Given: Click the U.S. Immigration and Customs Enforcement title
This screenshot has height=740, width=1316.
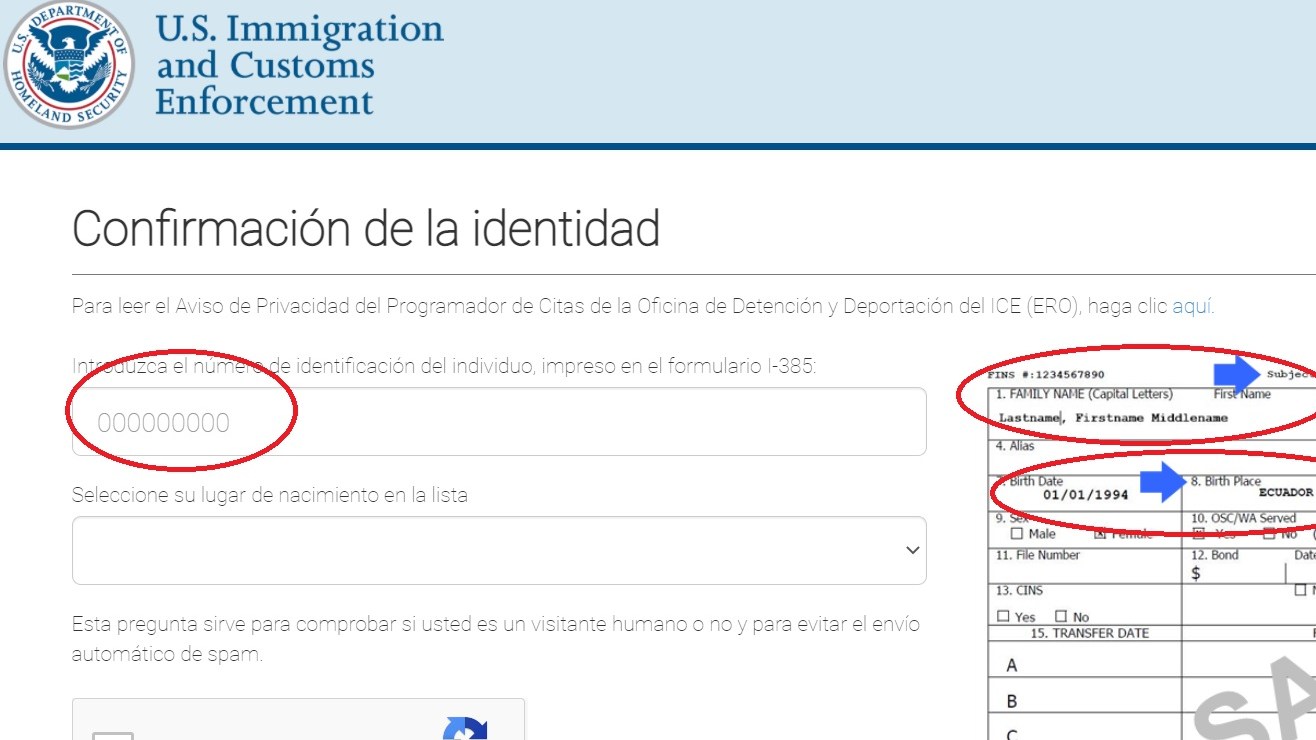Looking at the screenshot, I should [299, 66].
